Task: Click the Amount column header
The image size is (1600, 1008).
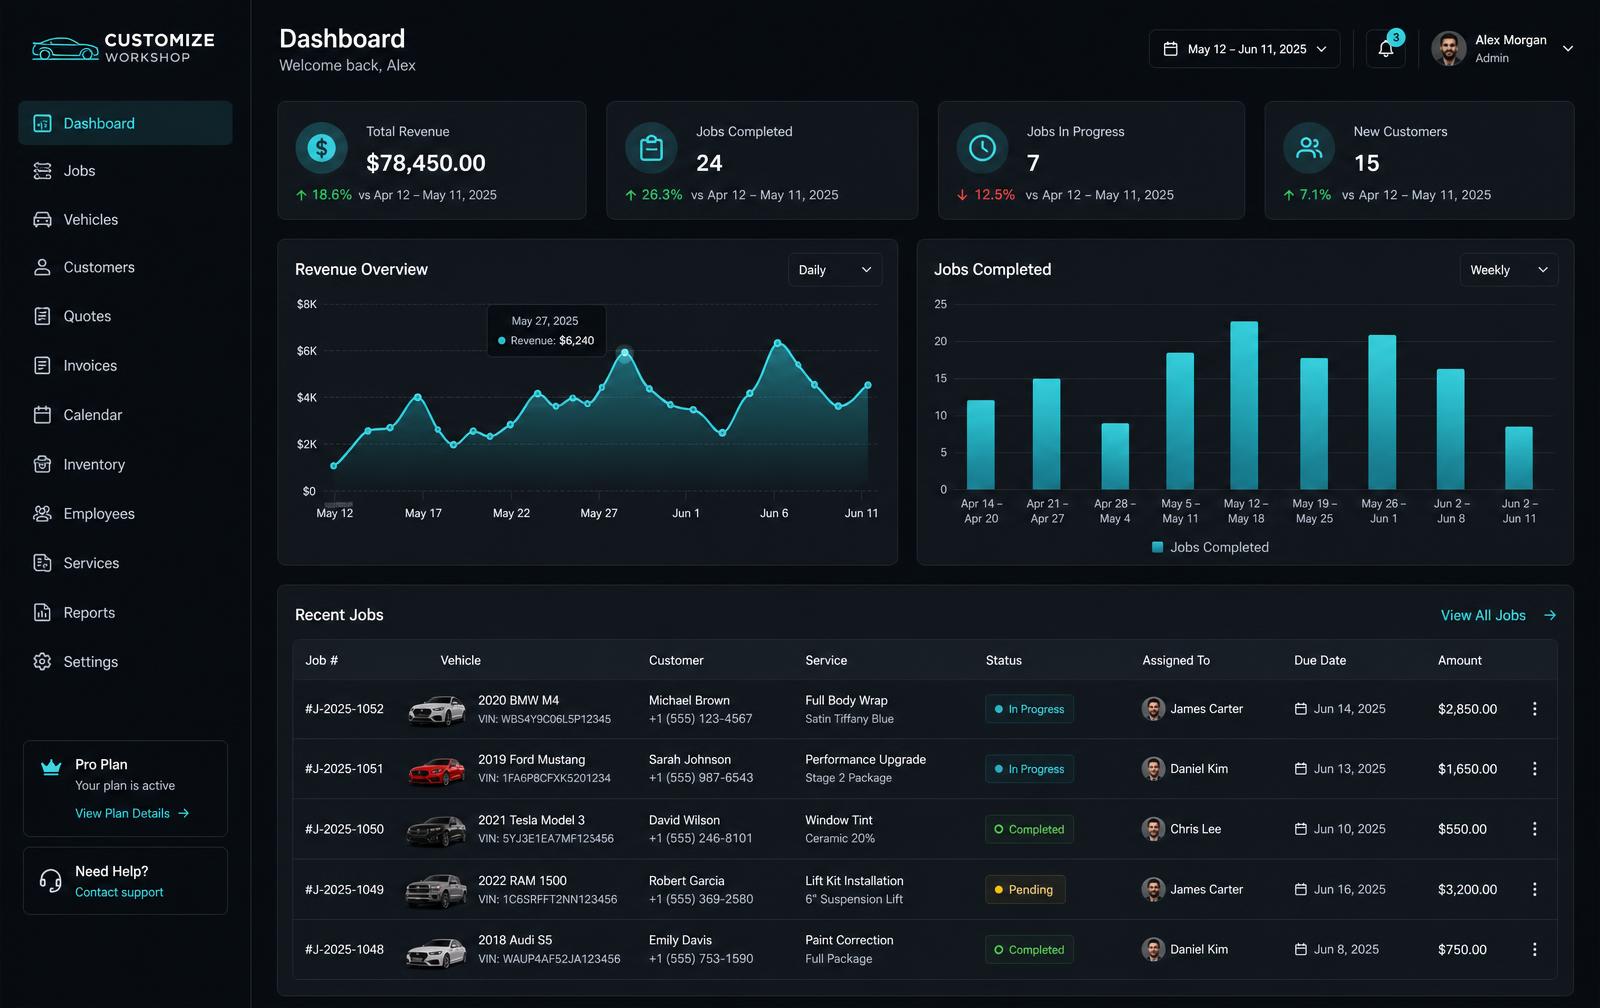Action: coord(1460,660)
